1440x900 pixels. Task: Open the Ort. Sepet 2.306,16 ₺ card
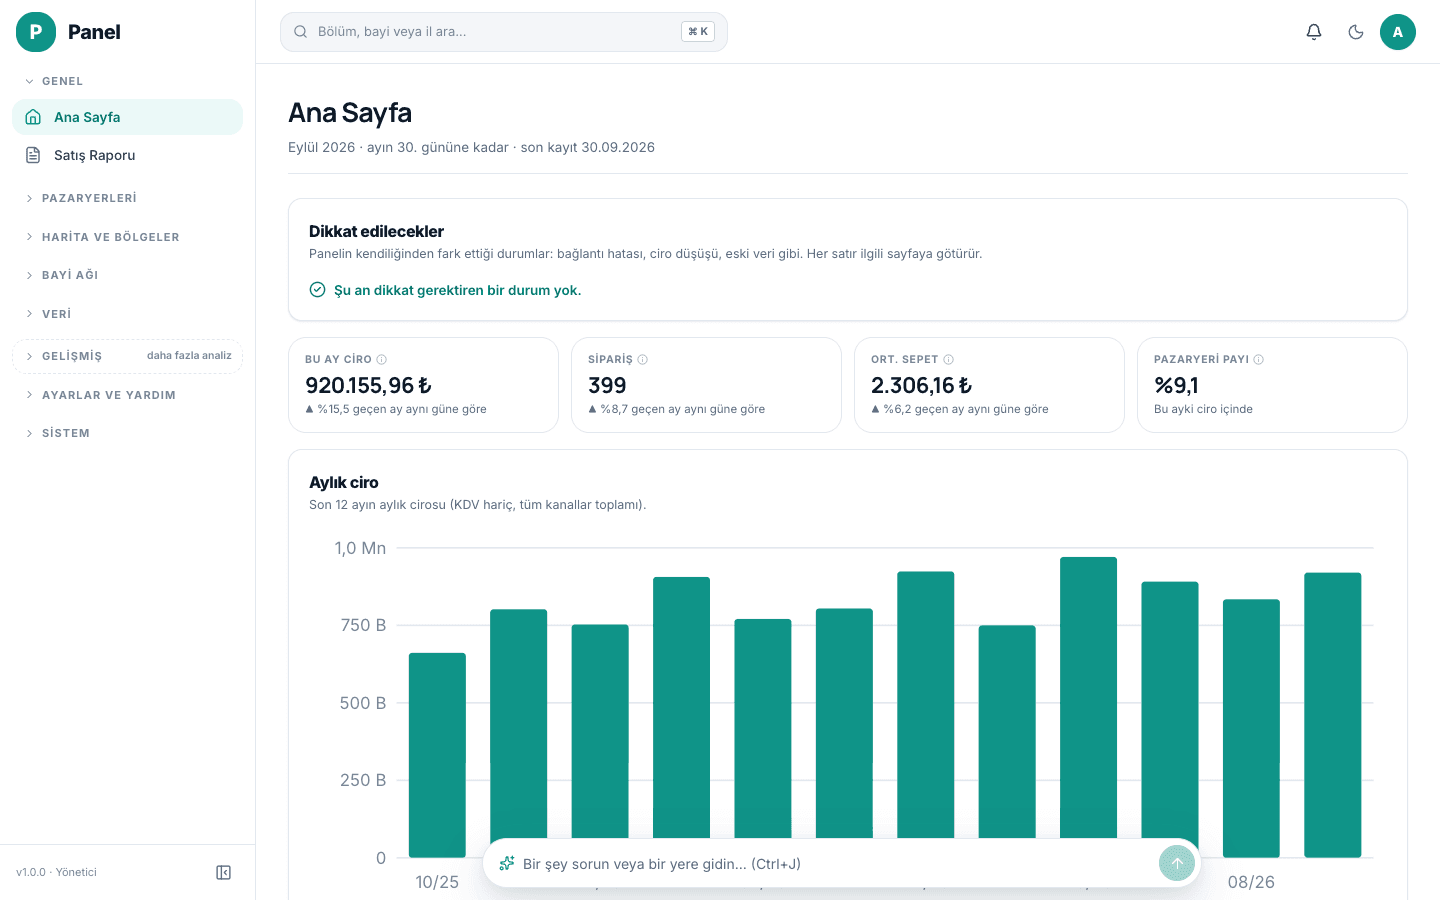(989, 385)
